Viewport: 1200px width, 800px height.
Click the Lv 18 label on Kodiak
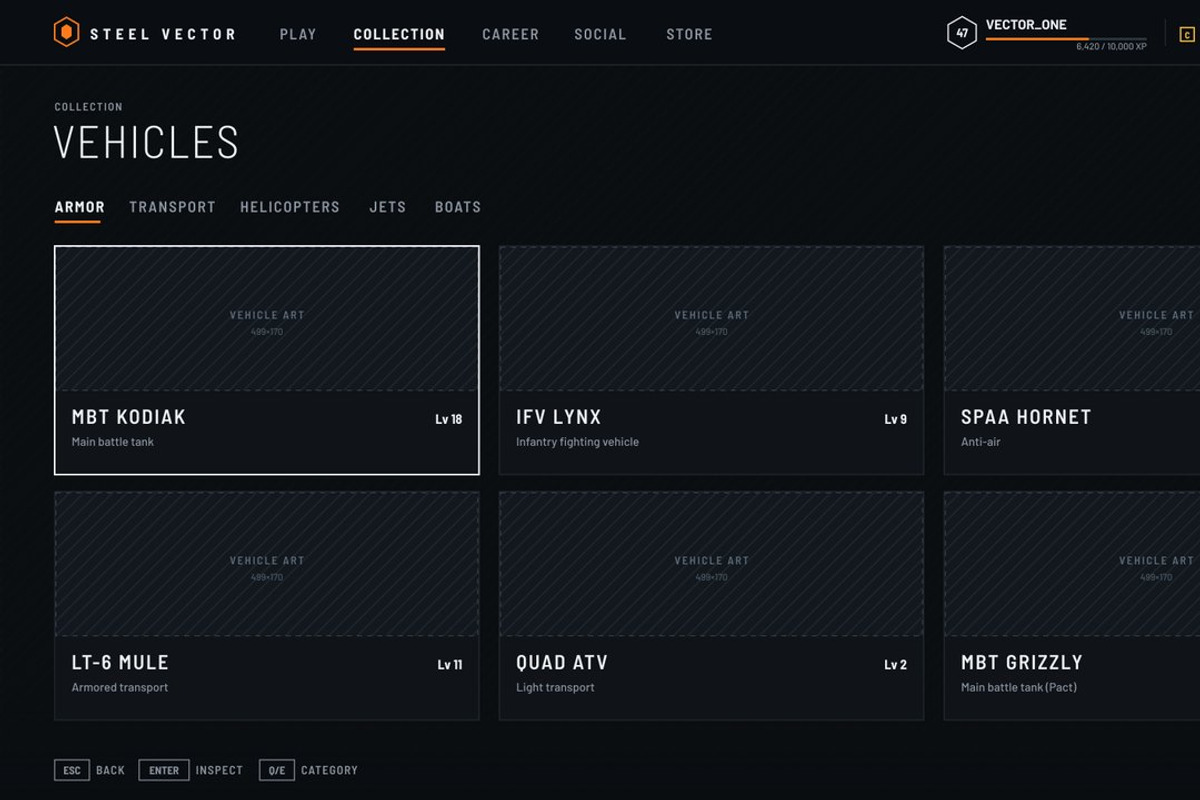449,419
